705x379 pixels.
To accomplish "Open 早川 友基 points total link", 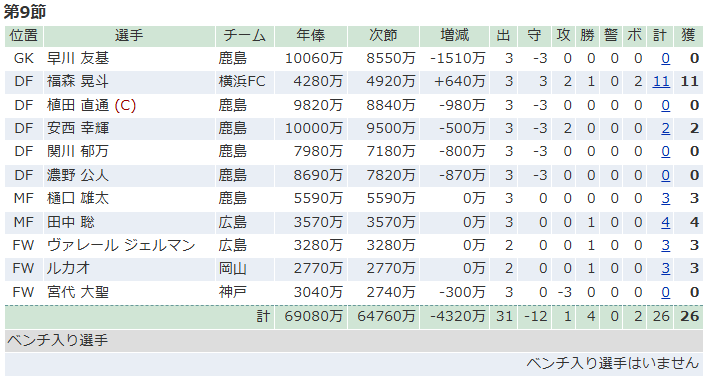I will (665, 58).
